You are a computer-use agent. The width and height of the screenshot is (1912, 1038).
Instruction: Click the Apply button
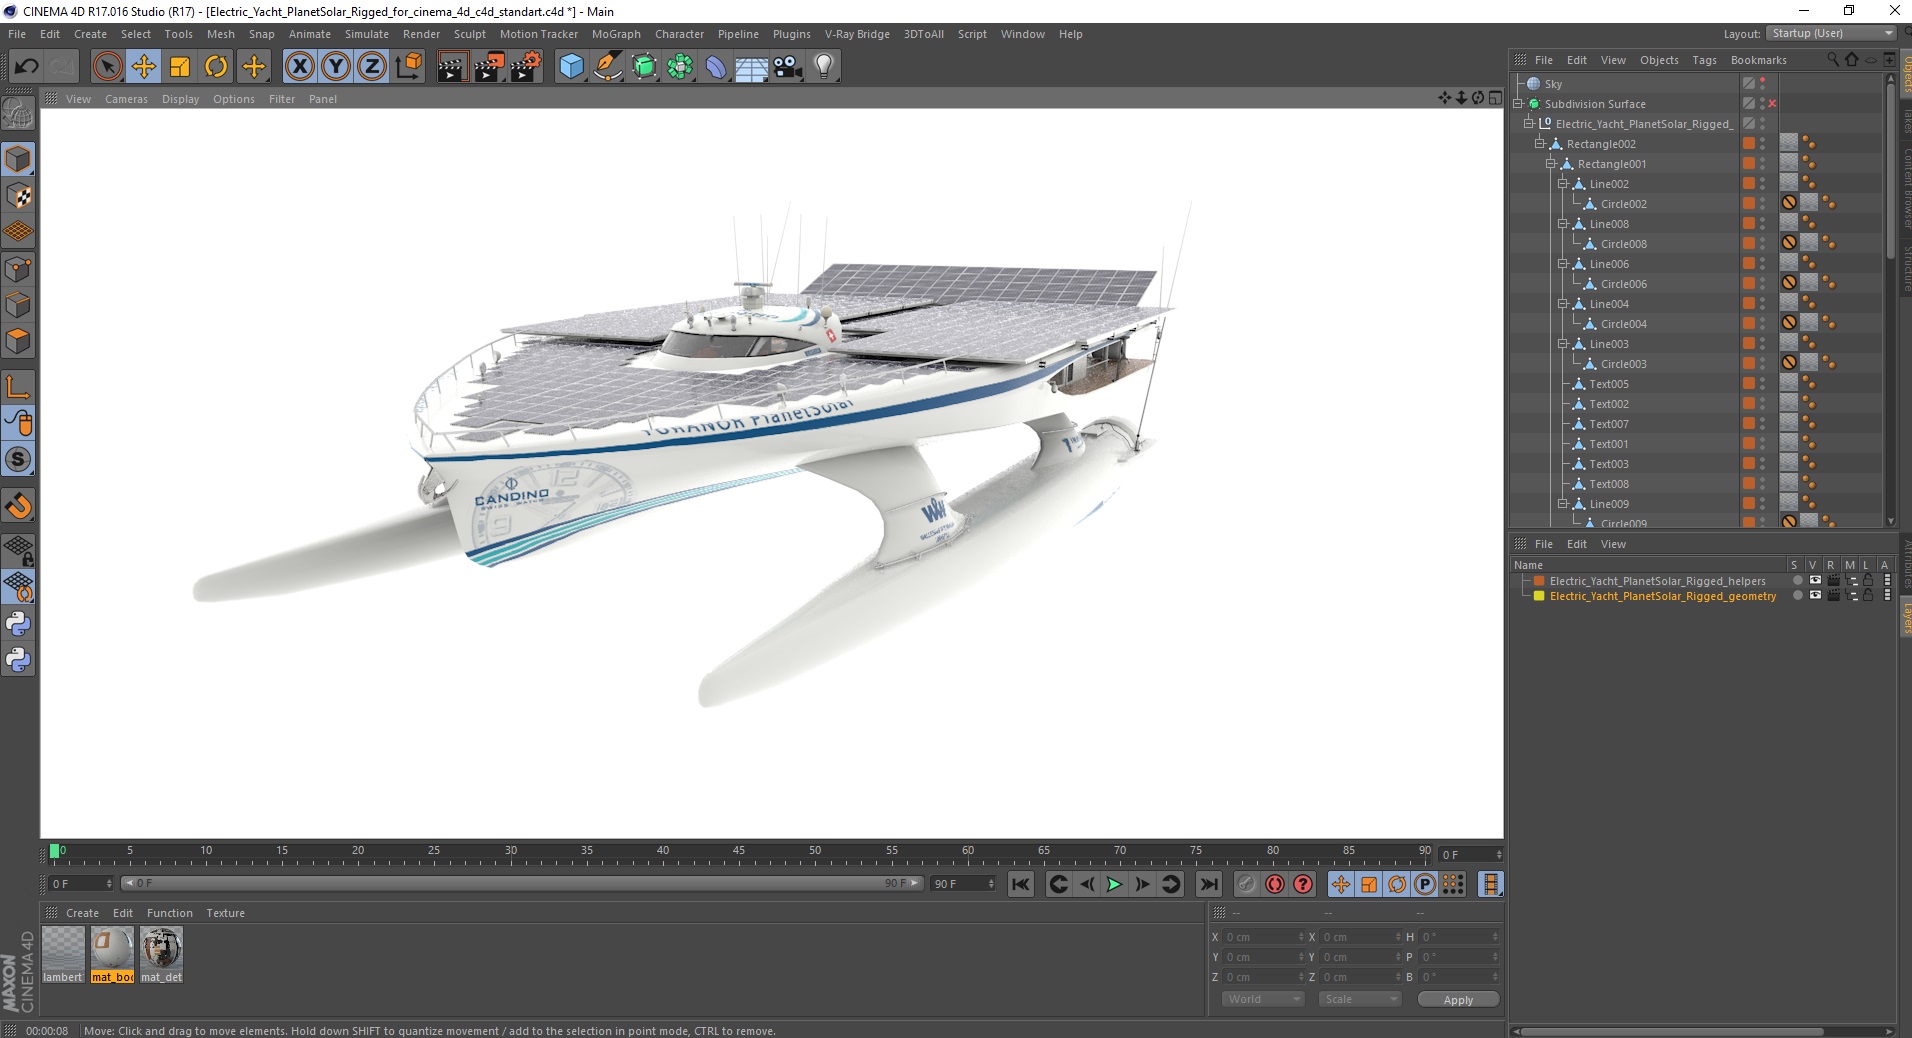tap(1458, 1000)
